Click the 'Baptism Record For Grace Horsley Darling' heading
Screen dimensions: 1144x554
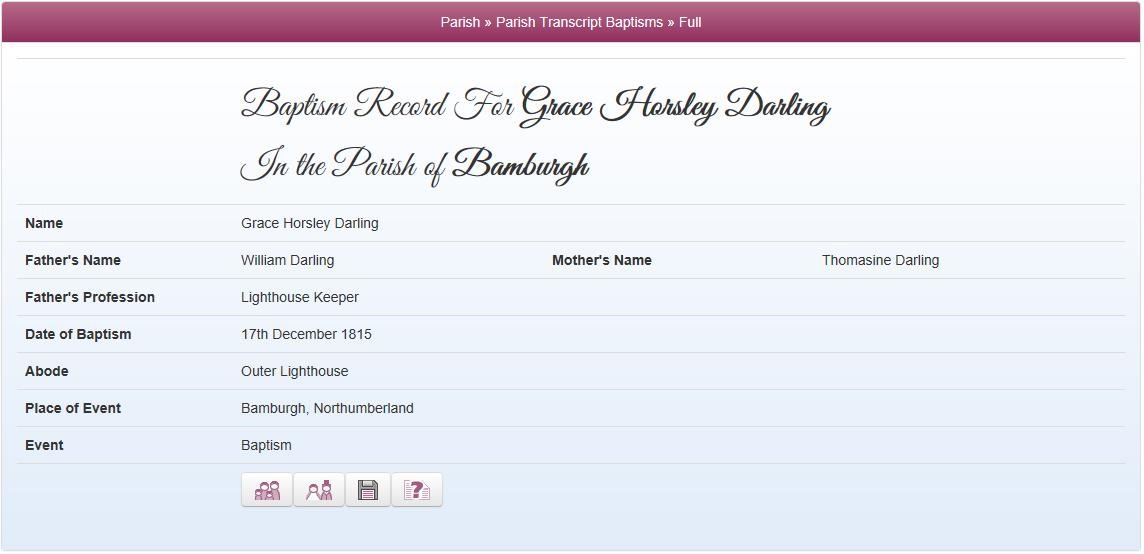[x=535, y=106]
